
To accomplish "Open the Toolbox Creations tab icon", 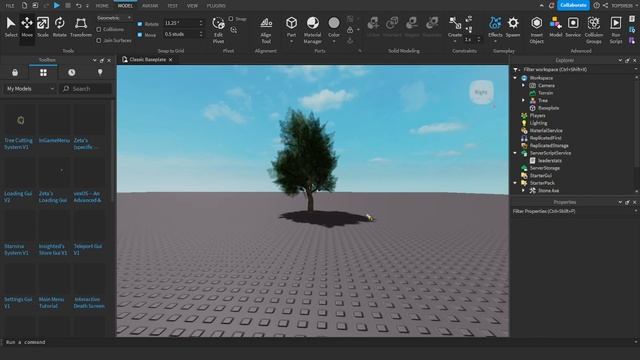I will pyautogui.click(x=100, y=73).
